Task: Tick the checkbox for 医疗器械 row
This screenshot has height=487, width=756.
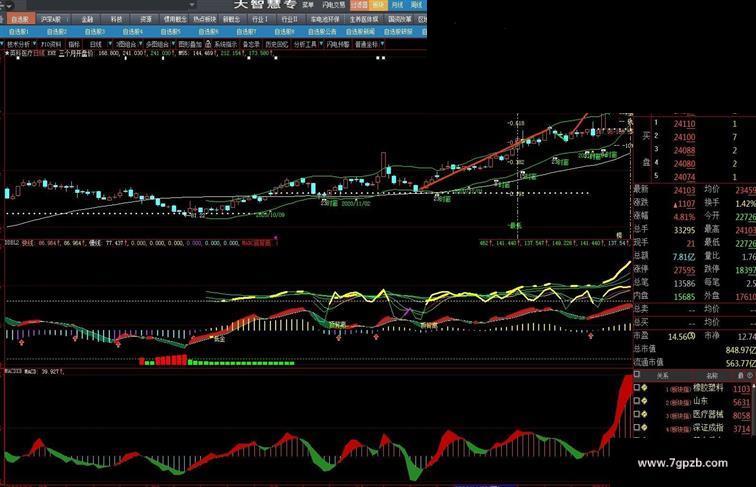Action: tap(637, 414)
